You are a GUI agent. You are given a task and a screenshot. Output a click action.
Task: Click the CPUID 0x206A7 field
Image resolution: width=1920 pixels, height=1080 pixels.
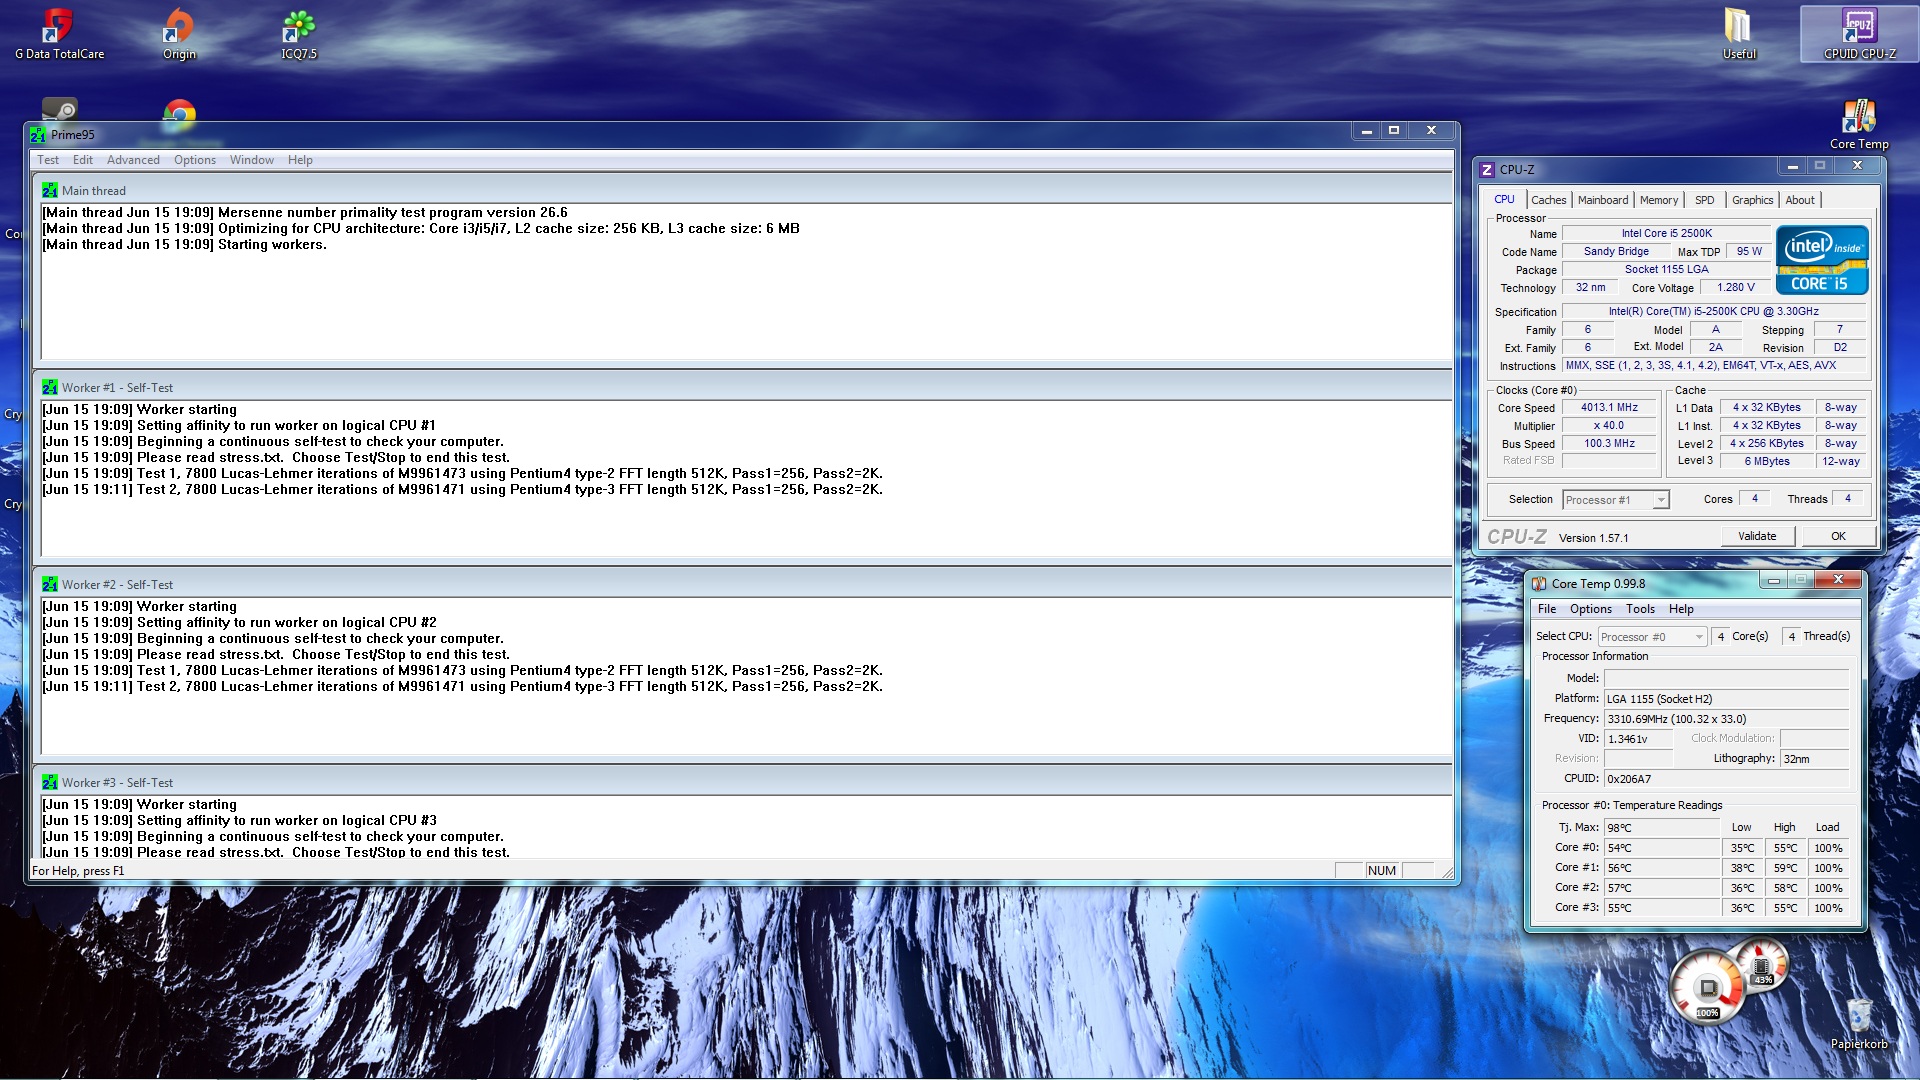click(1727, 779)
